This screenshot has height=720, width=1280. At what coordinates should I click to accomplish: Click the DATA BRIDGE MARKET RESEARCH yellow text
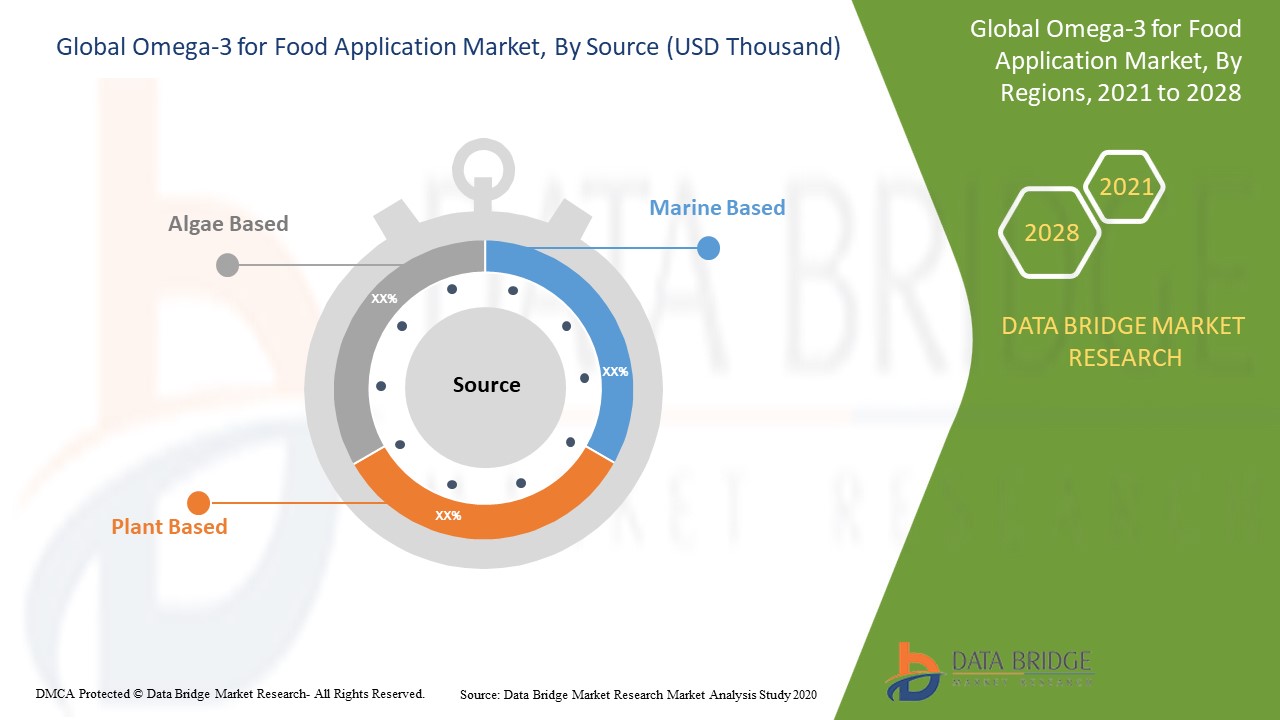coord(1123,341)
